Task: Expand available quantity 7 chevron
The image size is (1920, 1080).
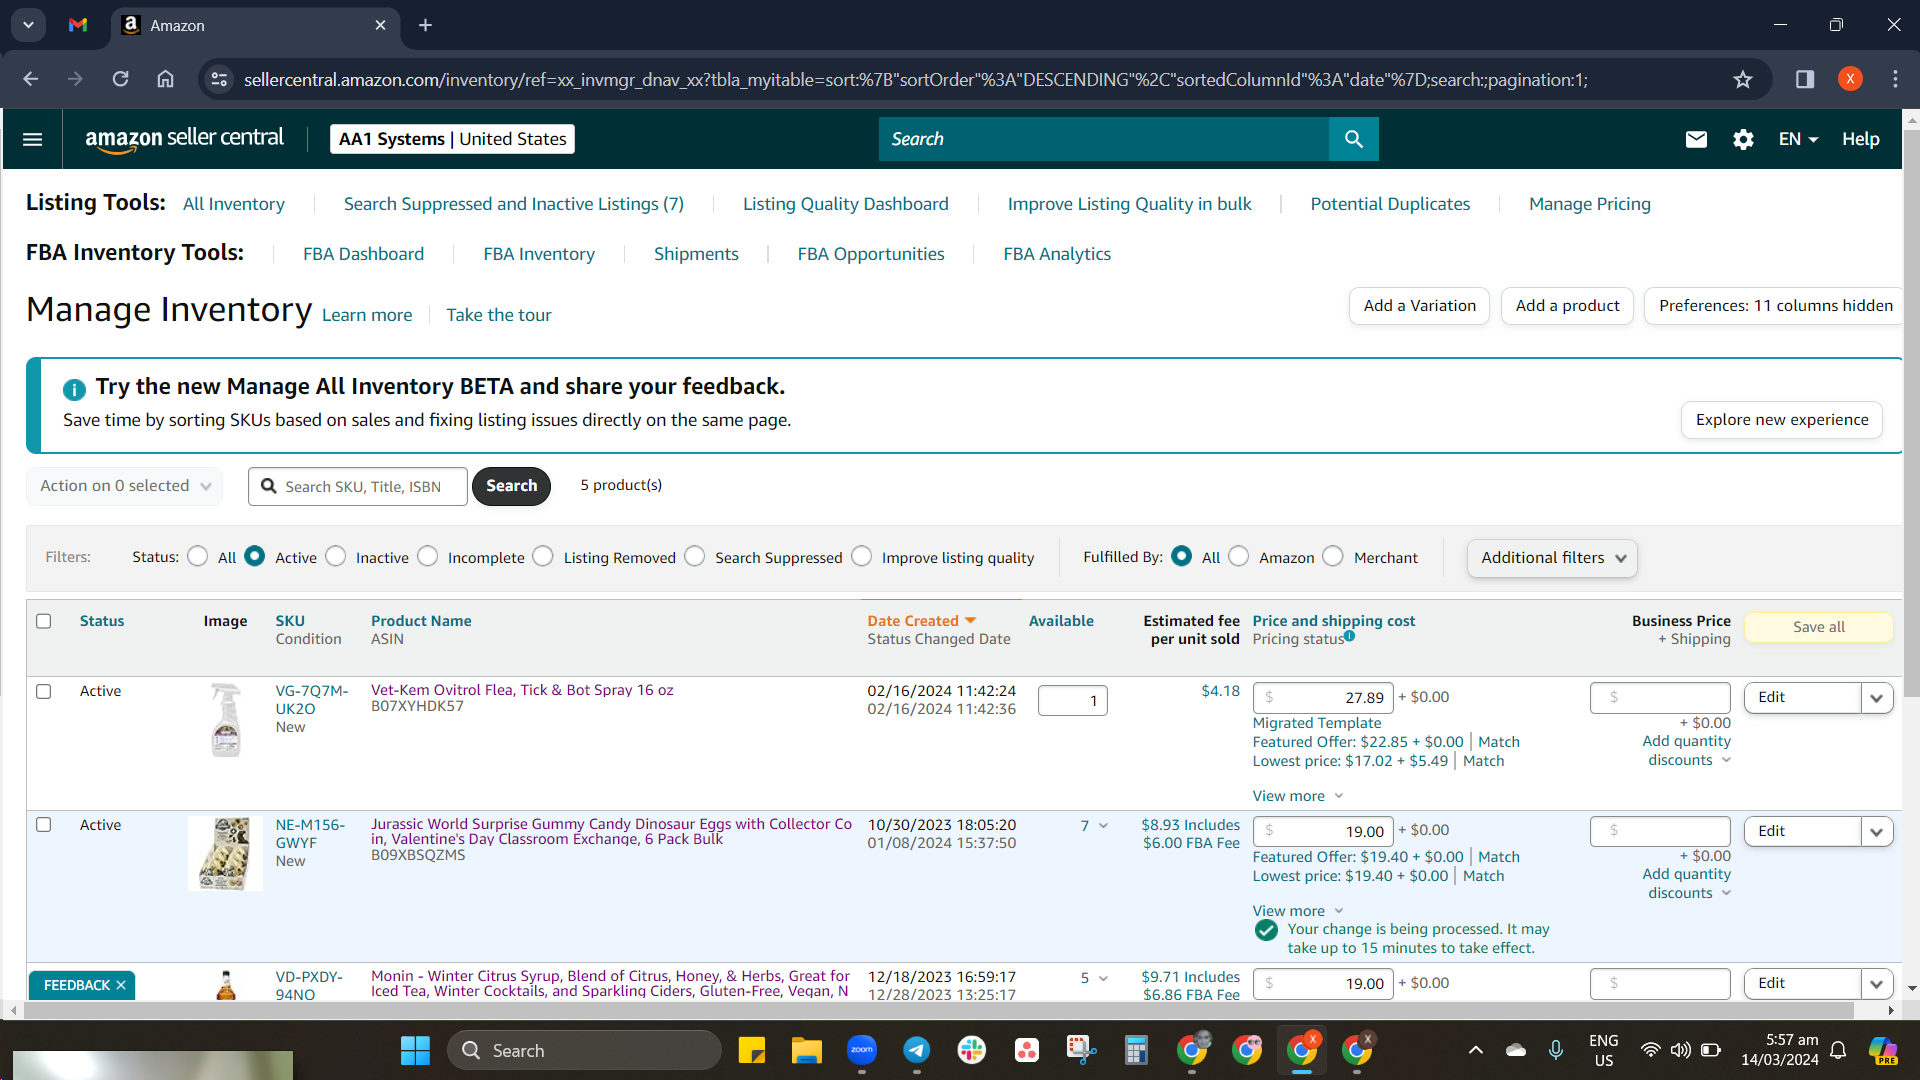Action: 1103,826
